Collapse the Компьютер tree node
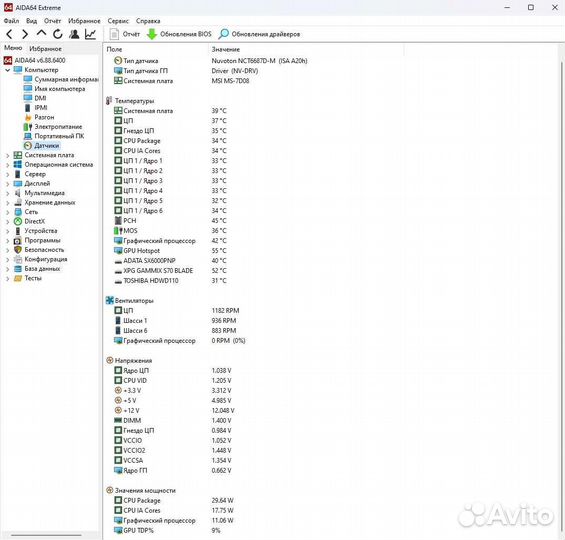Viewport: 565px width, 540px height. 8,70
